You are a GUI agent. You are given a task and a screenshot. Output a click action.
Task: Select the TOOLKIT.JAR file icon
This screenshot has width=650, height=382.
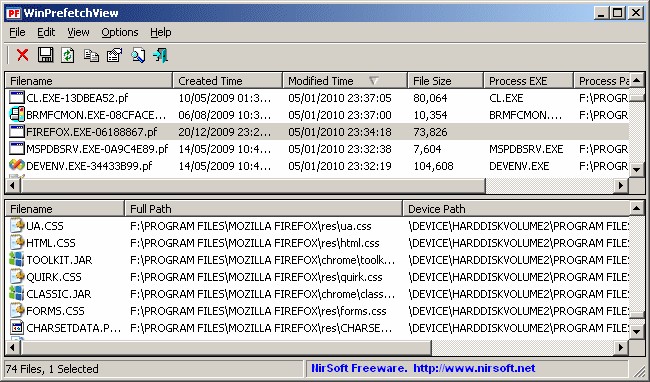tap(17, 259)
